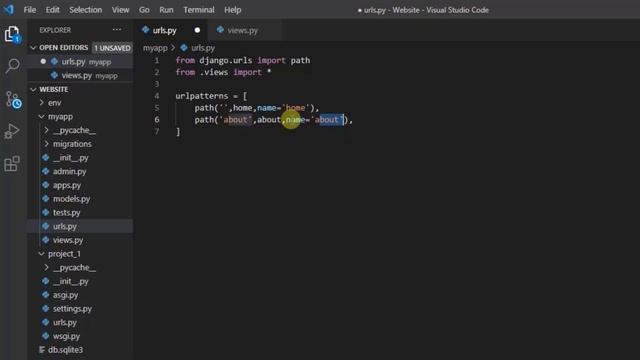Open the Run menu
This screenshot has height=360, width=640.
[x=166, y=10]
